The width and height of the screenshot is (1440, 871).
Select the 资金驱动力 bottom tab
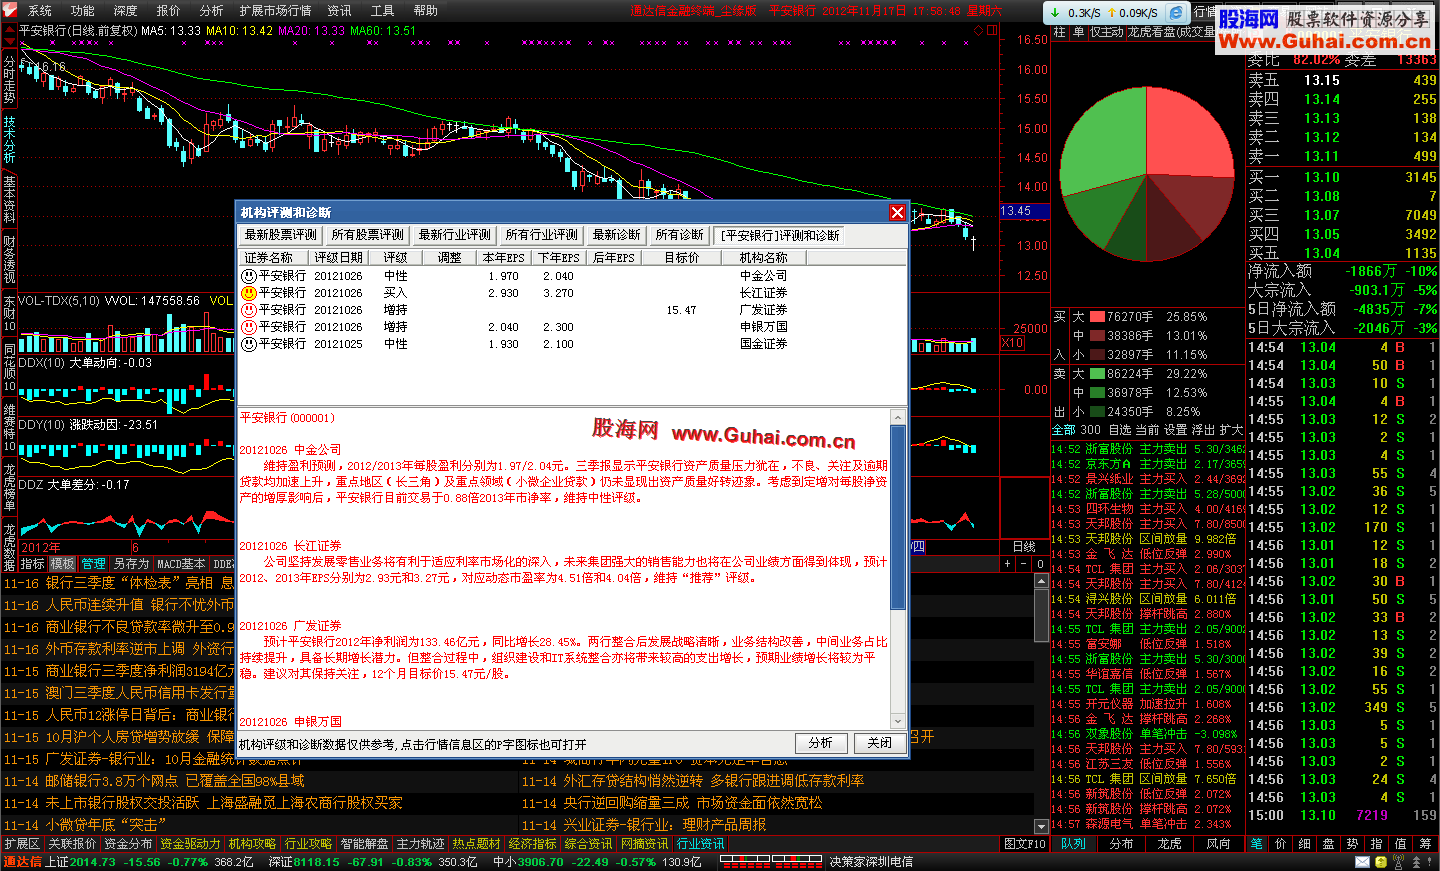[x=190, y=844]
